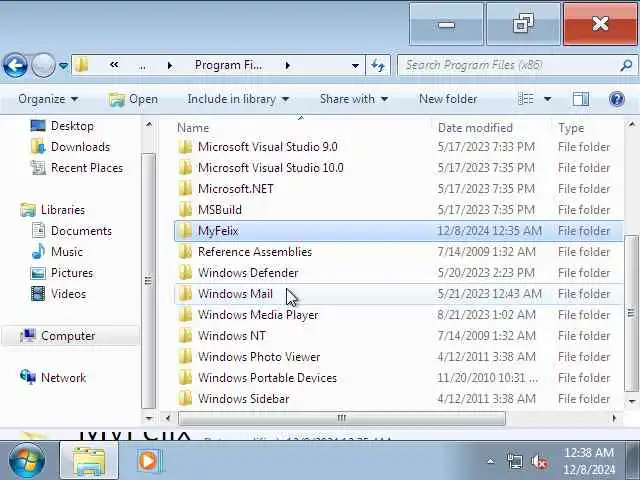Change your view icon button
Viewport: 640px width, 480px height.
pos(525,99)
